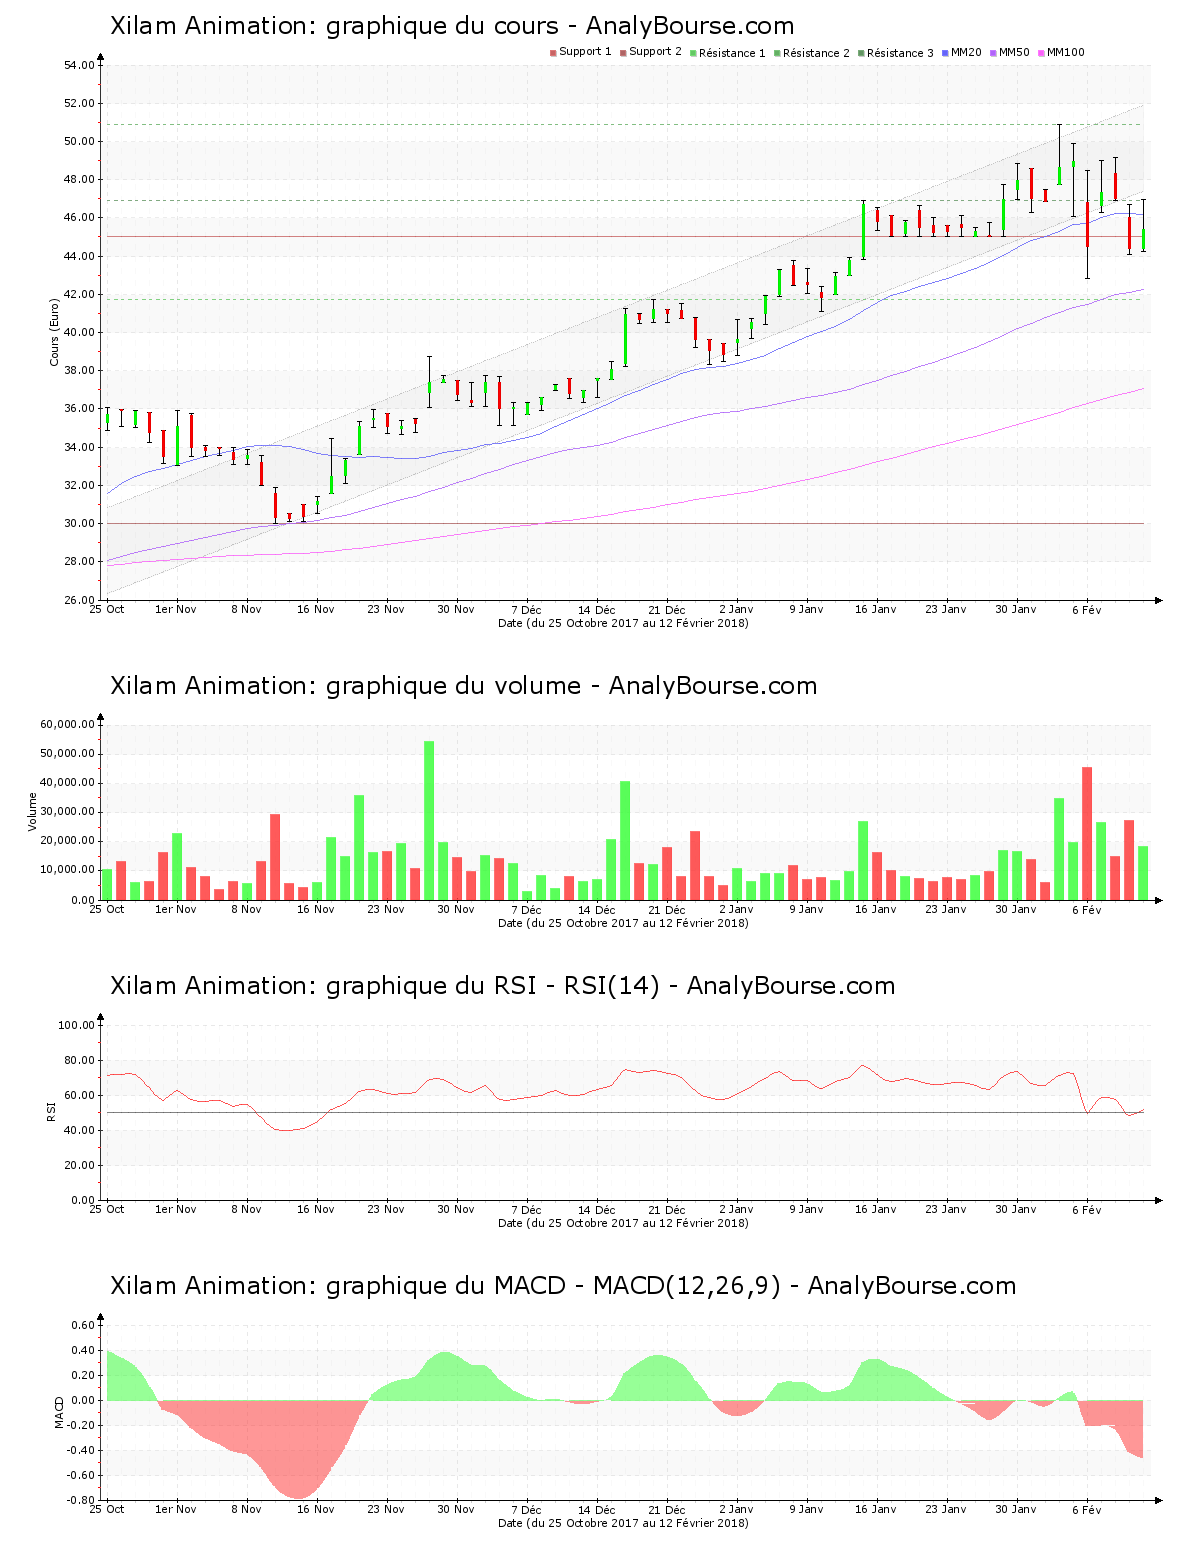Click the 100.00 value on RSI axis
This screenshot has width=1200, height=1550.
tap(77, 1025)
